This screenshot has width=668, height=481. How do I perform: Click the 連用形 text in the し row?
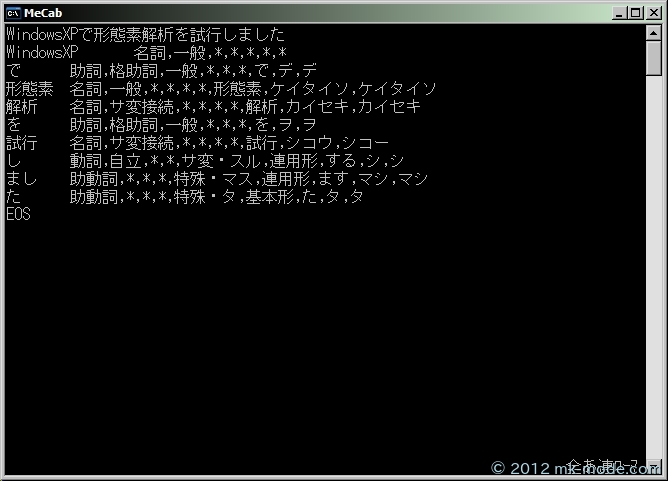tap(294, 161)
